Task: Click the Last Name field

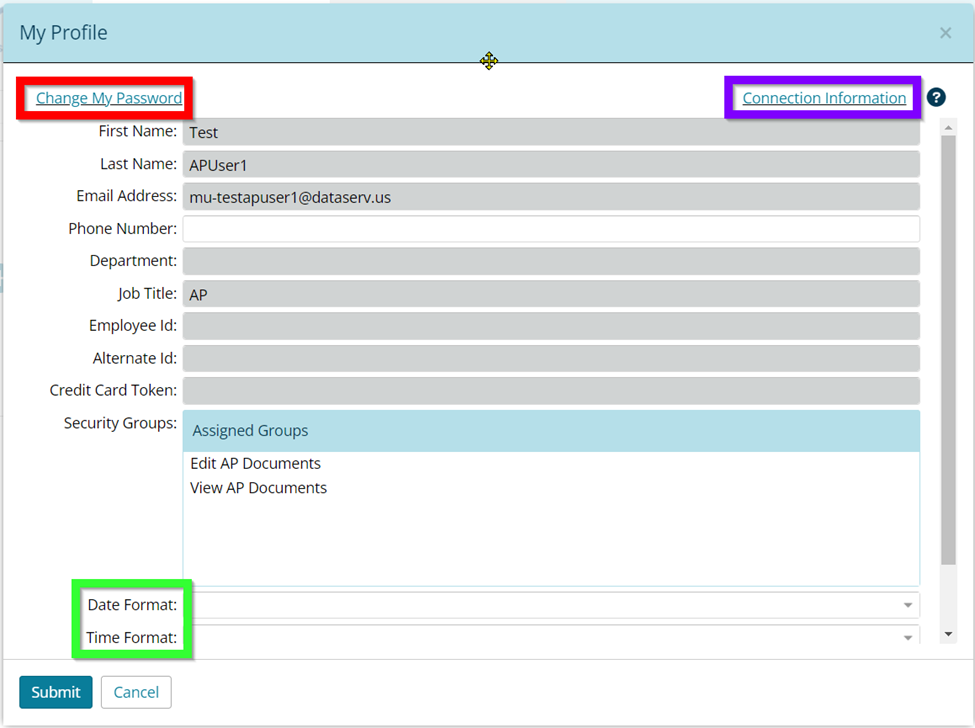Action: click(550, 165)
